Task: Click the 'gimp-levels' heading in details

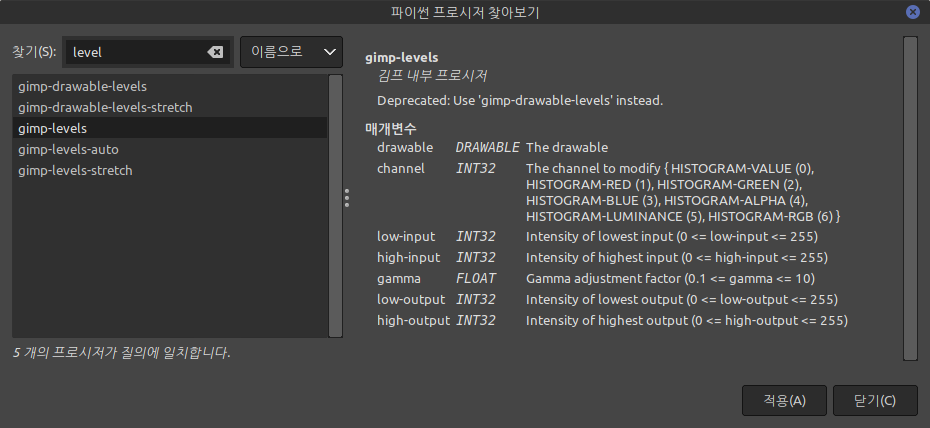Action: pyautogui.click(x=402, y=58)
